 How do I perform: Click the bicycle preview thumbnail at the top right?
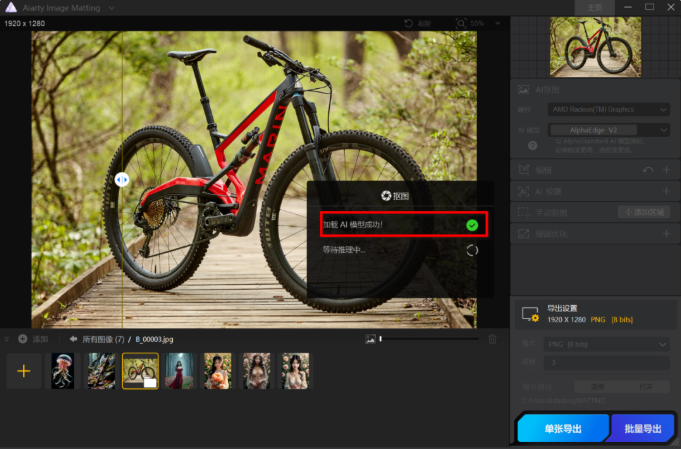[595, 47]
